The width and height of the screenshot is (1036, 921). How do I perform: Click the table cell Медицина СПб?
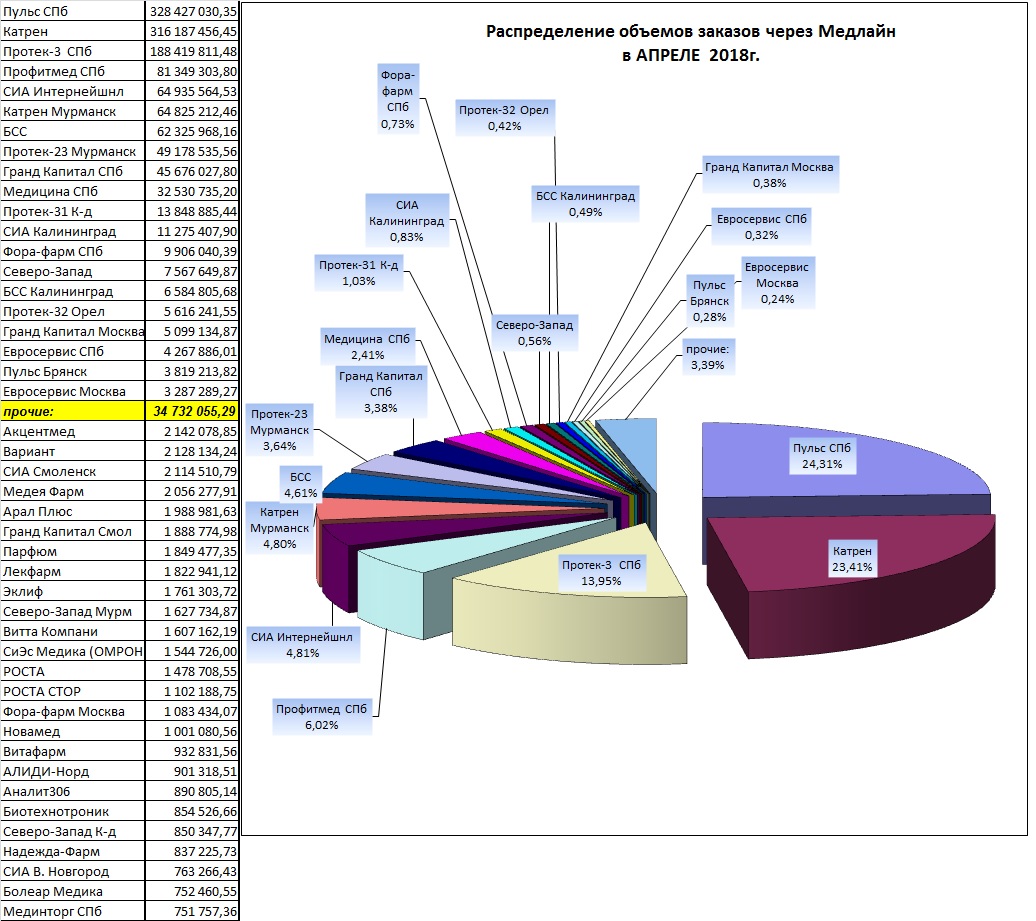pyautogui.click(x=72, y=192)
